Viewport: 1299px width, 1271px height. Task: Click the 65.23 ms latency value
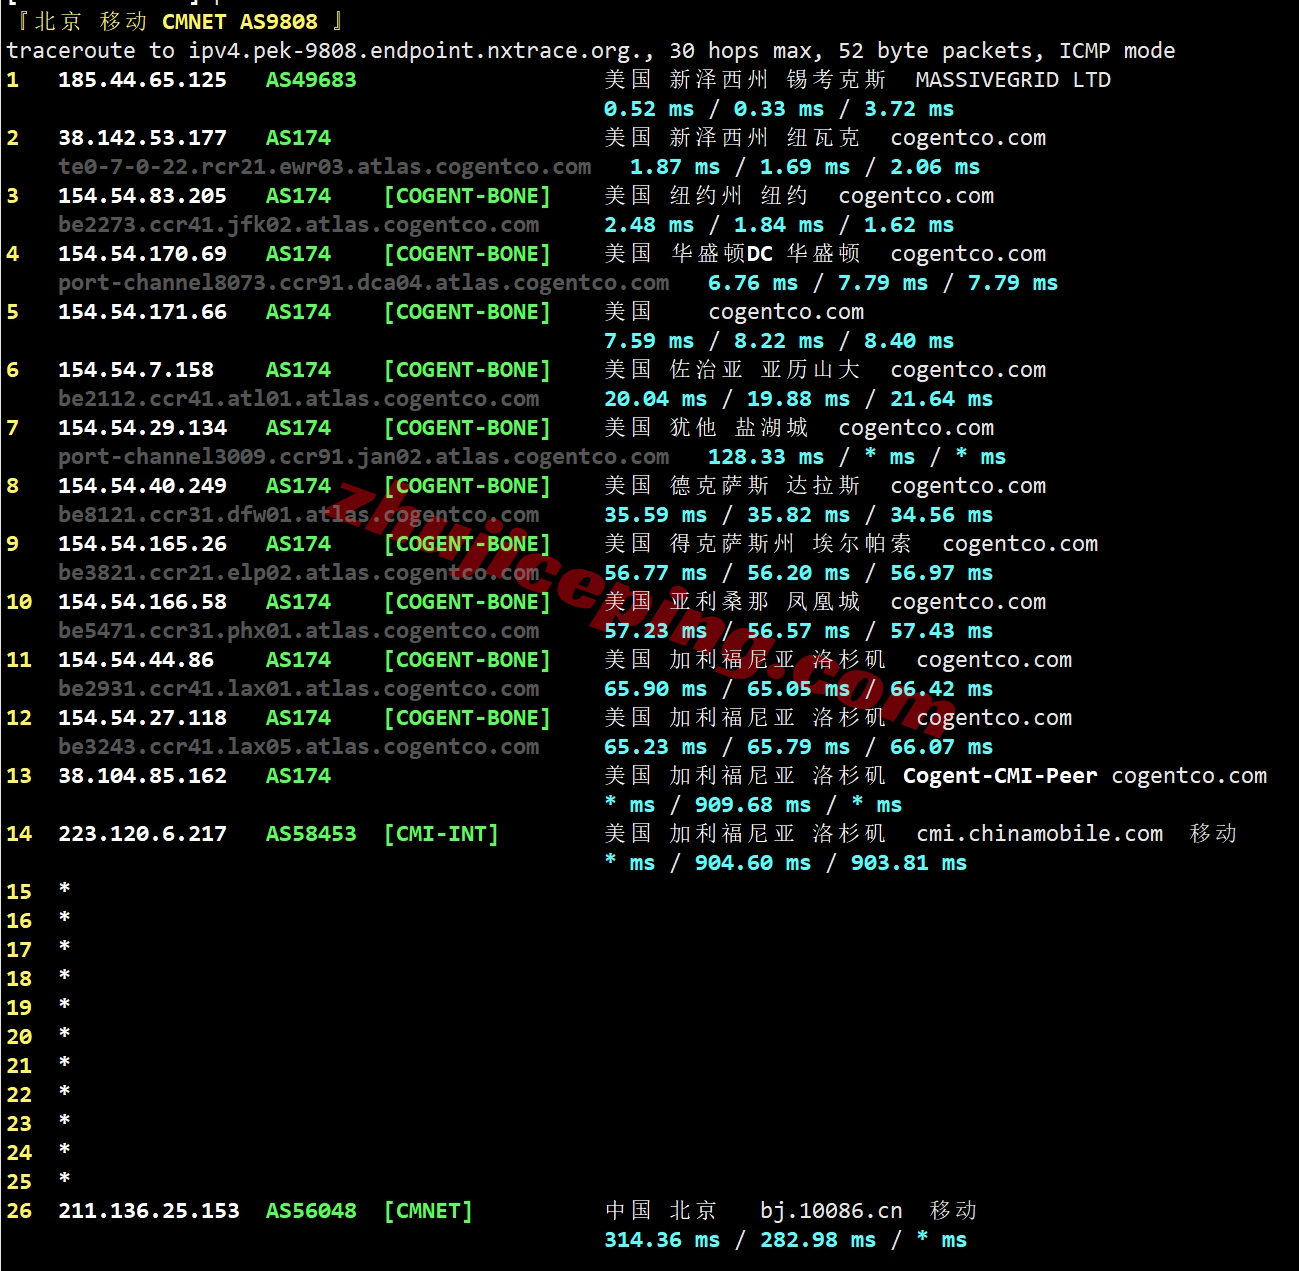click(x=655, y=747)
